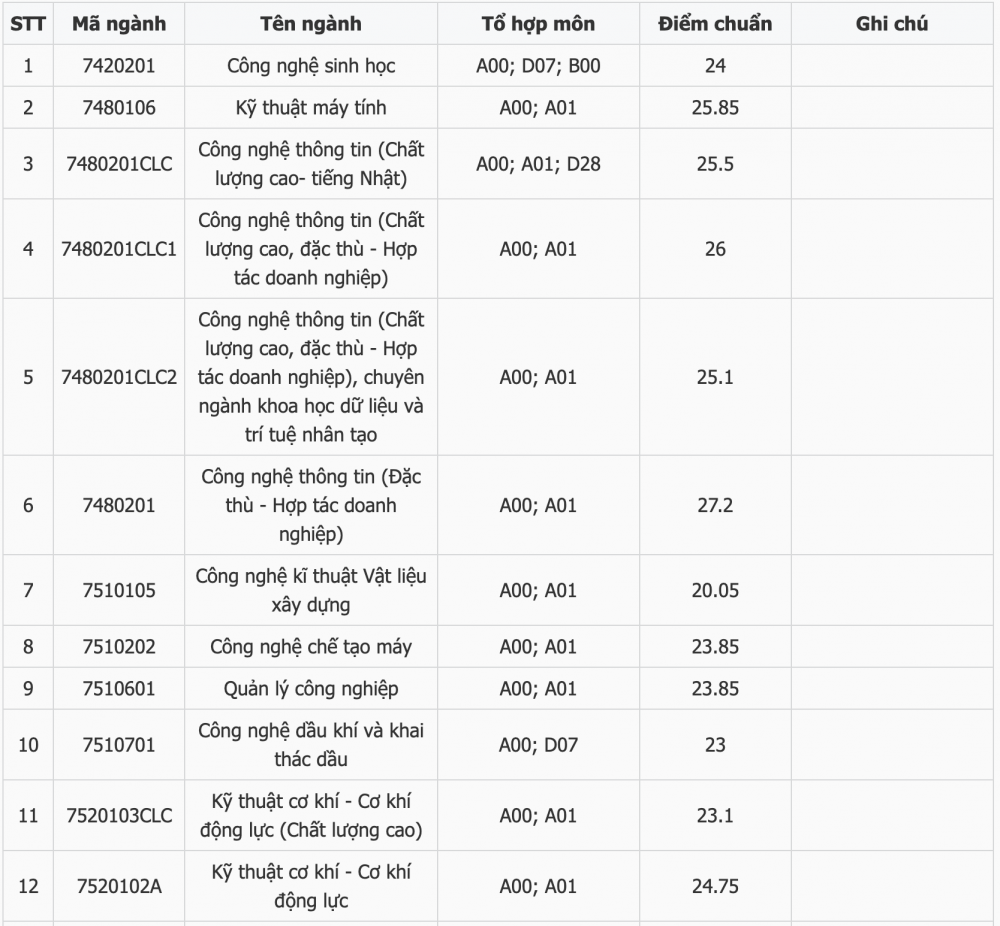Select Công nghệ chế tạo máy cell
Image resolution: width=1000 pixels, height=926 pixels.
coord(311,647)
